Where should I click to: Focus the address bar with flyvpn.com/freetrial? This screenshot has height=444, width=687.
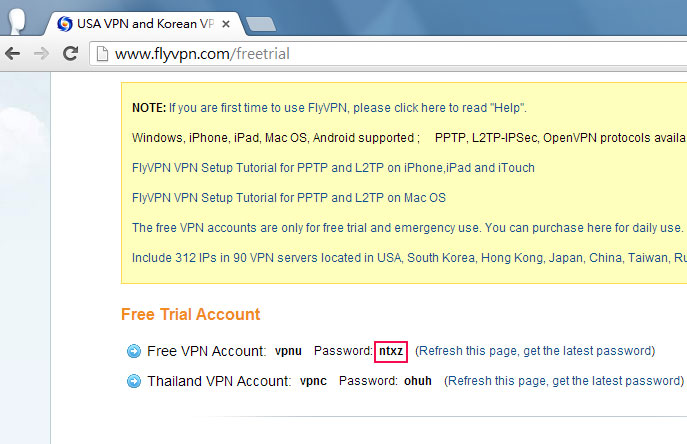[390, 54]
